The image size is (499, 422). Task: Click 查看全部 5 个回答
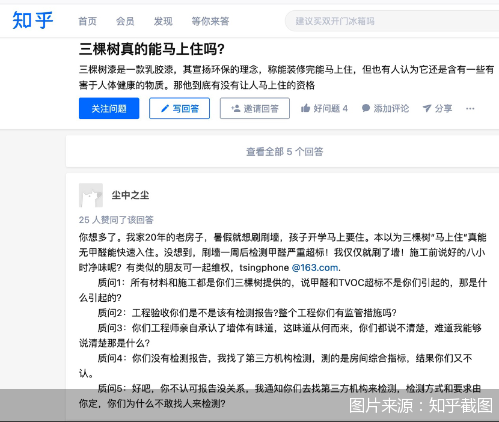(284, 152)
